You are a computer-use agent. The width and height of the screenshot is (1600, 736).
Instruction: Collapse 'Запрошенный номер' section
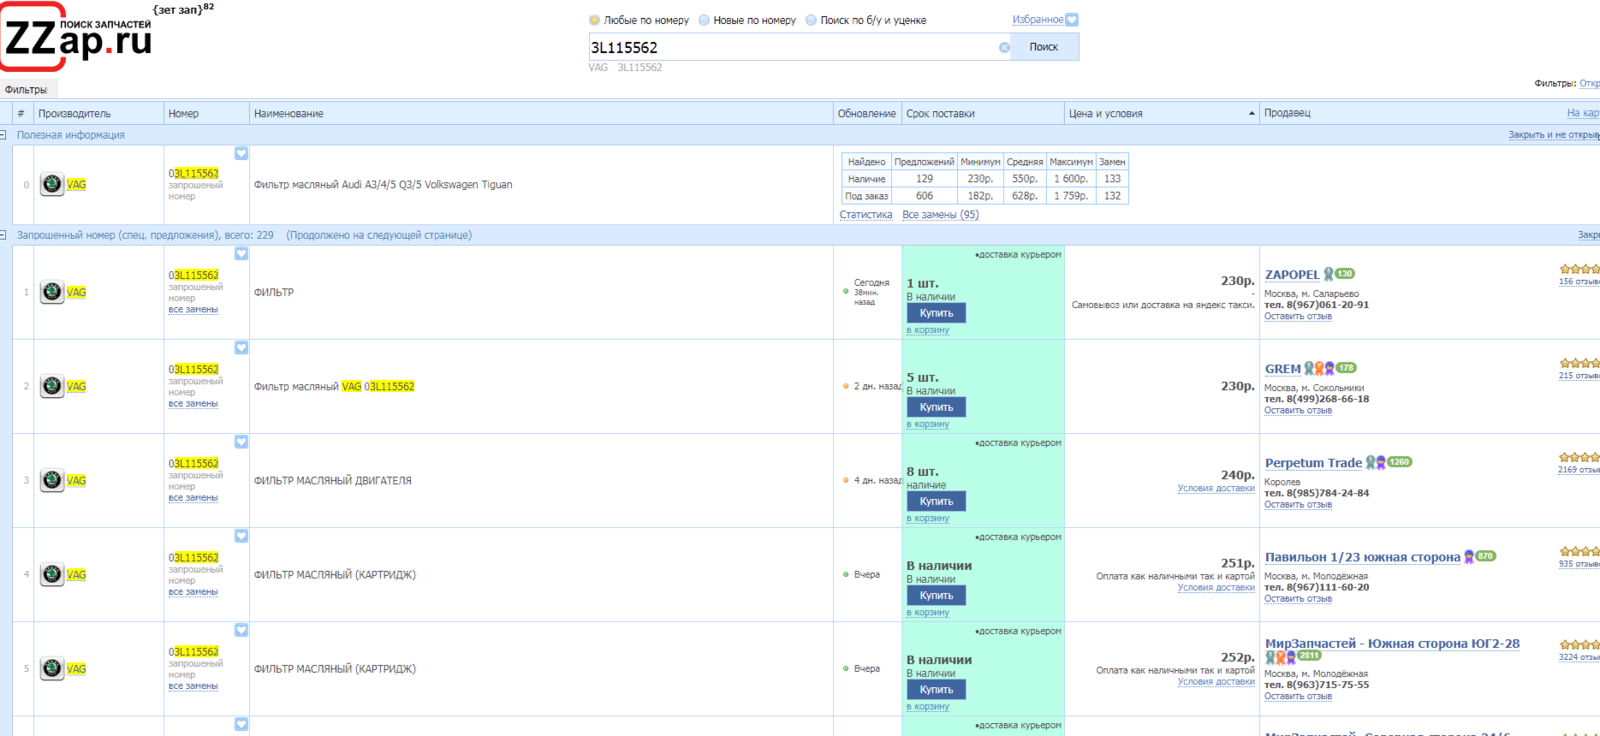coord(3,235)
